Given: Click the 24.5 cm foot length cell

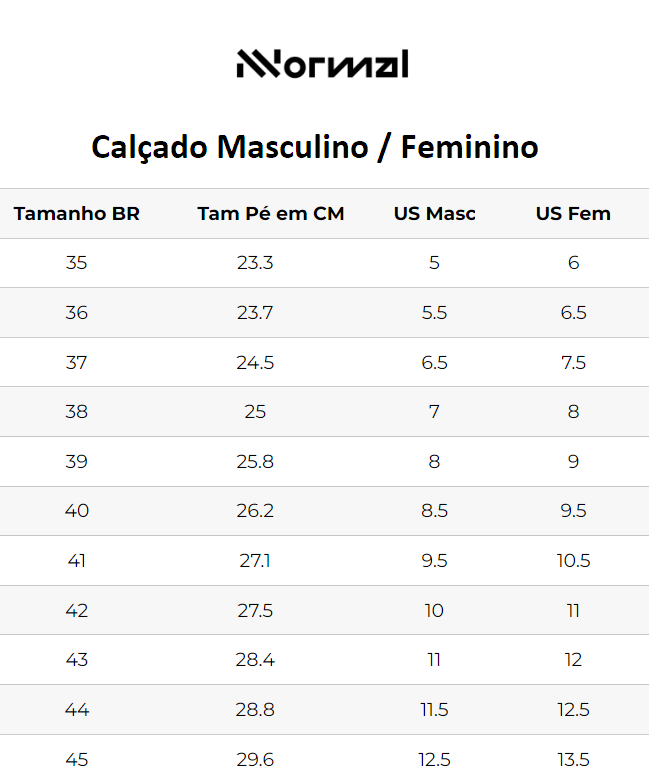Looking at the screenshot, I should click(255, 362).
